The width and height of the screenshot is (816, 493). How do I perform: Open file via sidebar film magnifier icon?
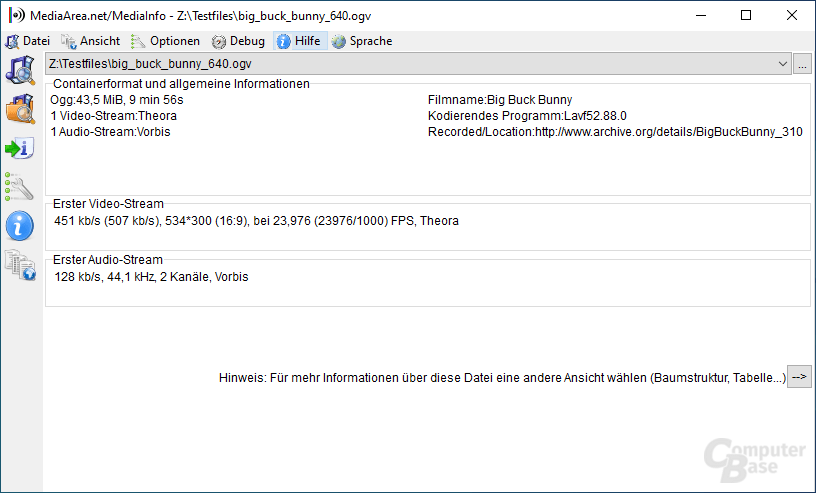coord(20,70)
